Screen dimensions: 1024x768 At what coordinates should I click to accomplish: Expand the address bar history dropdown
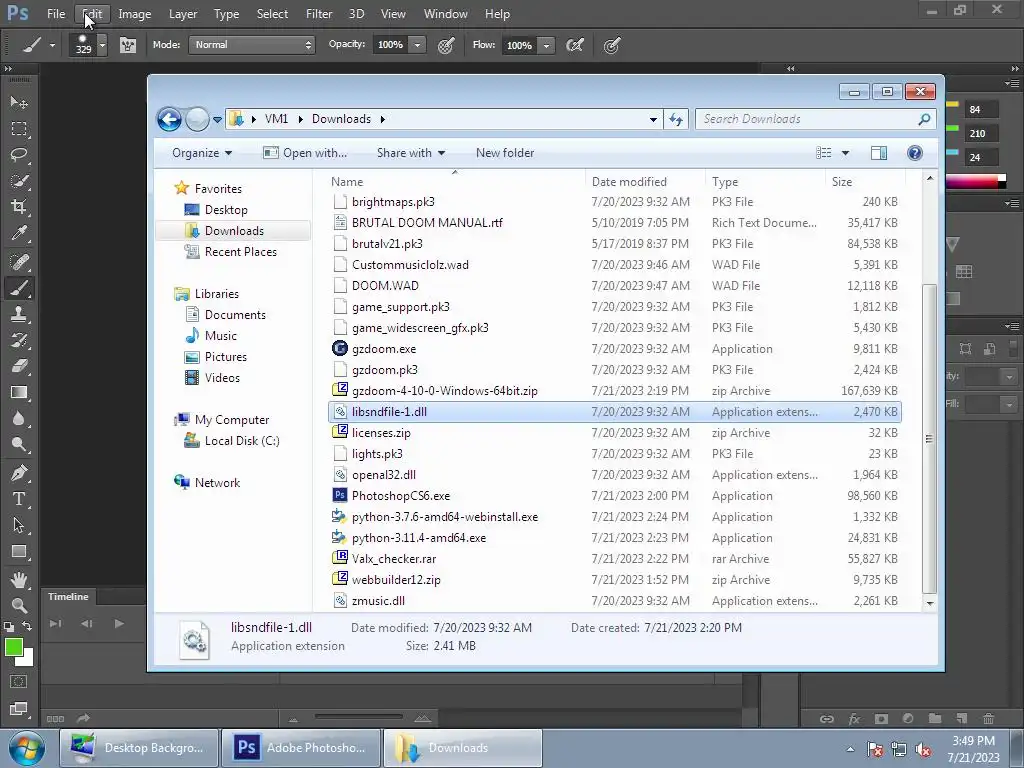[x=653, y=120]
